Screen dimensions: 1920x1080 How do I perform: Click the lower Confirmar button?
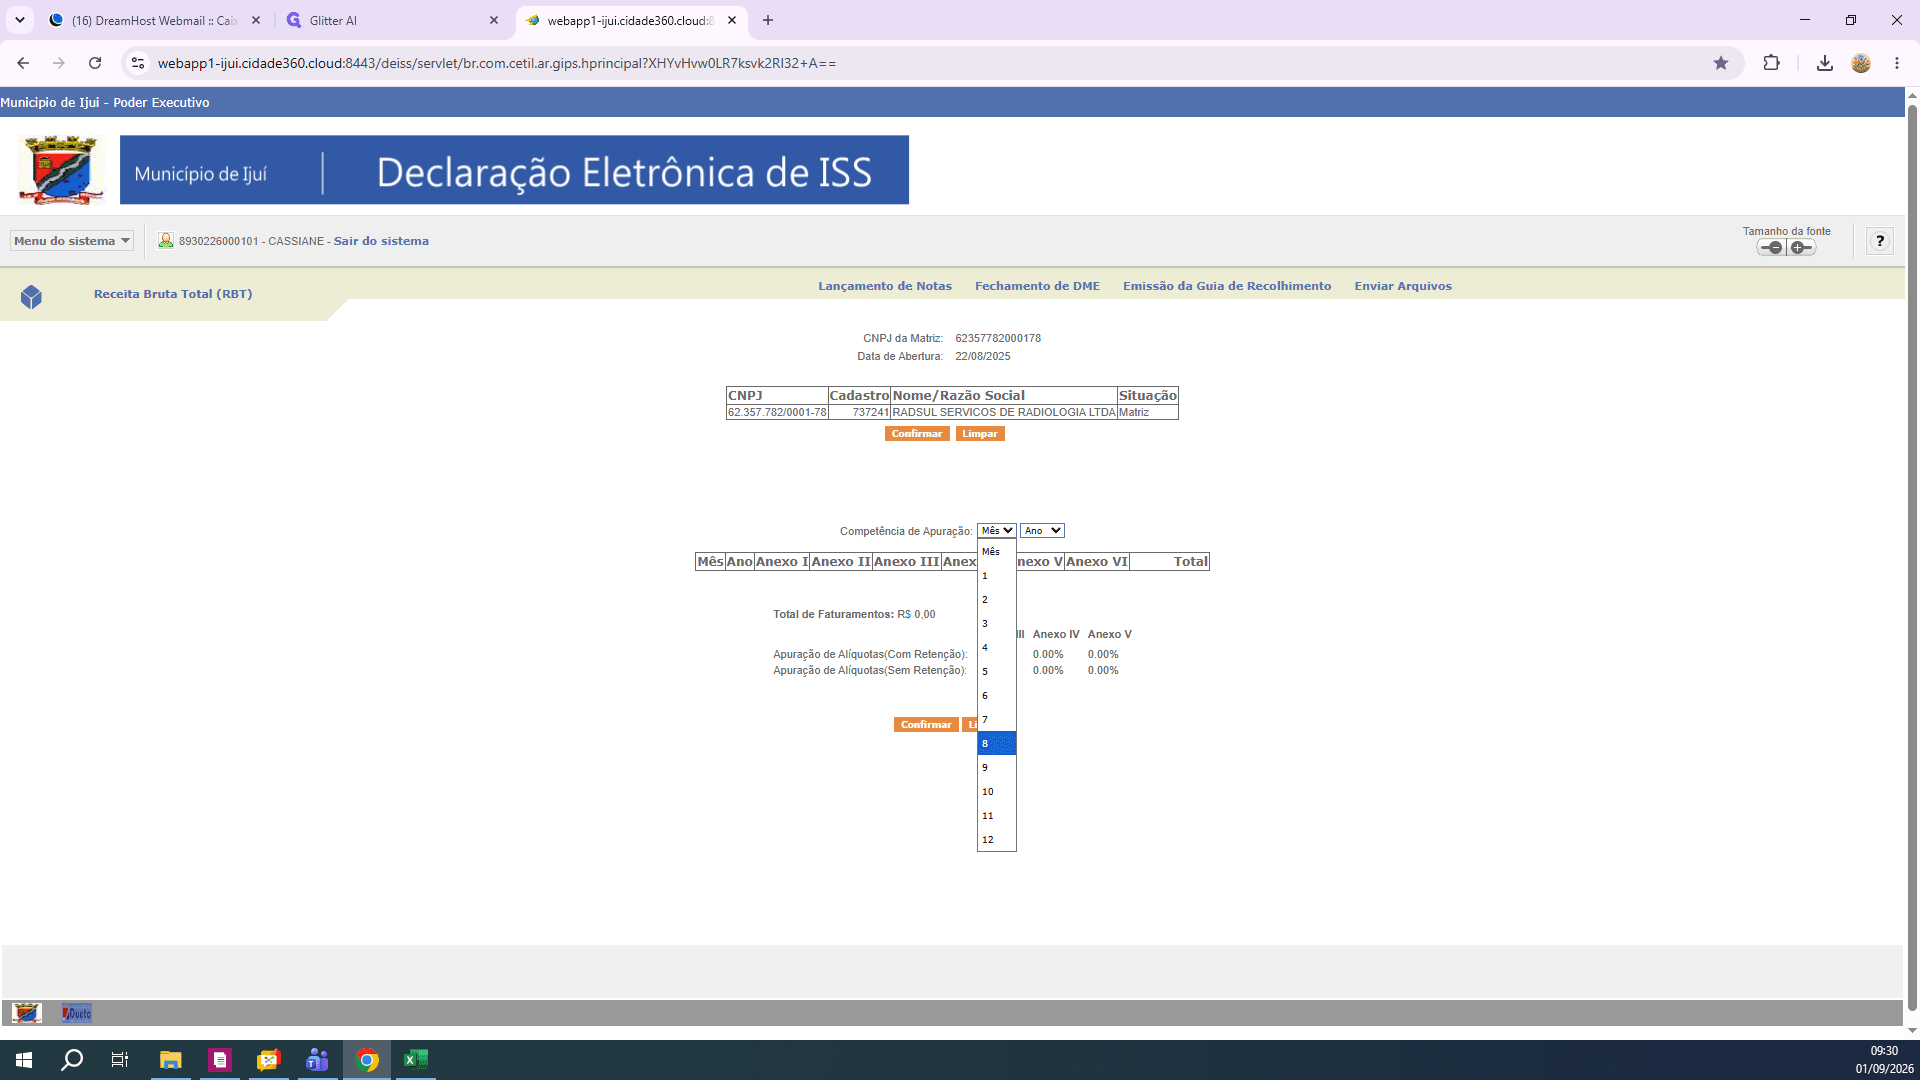(926, 725)
